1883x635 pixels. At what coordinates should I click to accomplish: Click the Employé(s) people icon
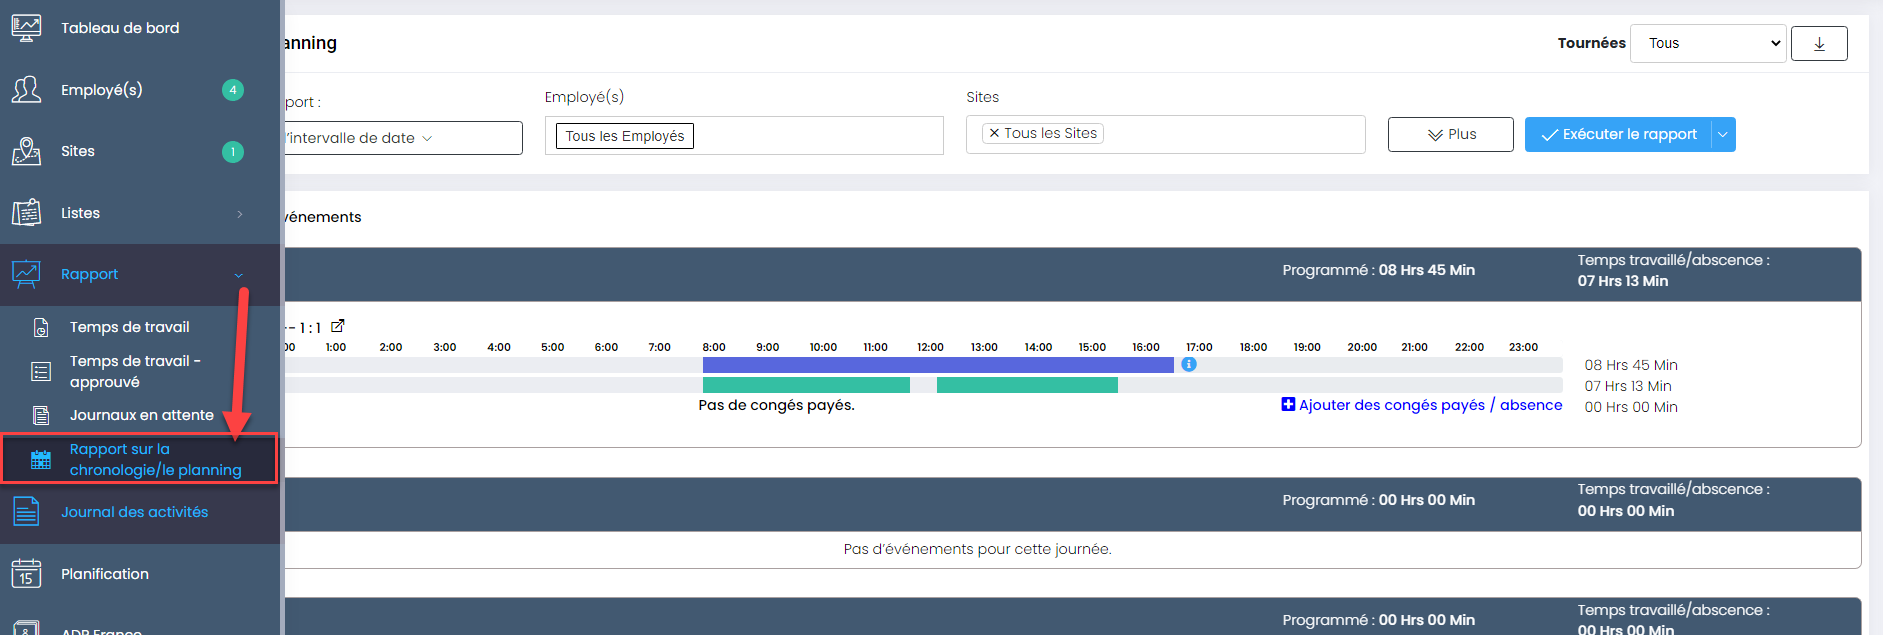26,90
